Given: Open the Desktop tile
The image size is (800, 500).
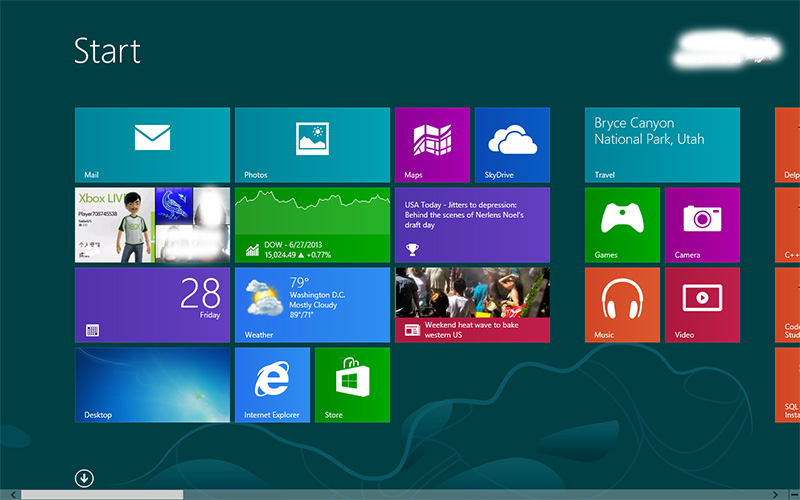Looking at the screenshot, I should 152,385.
